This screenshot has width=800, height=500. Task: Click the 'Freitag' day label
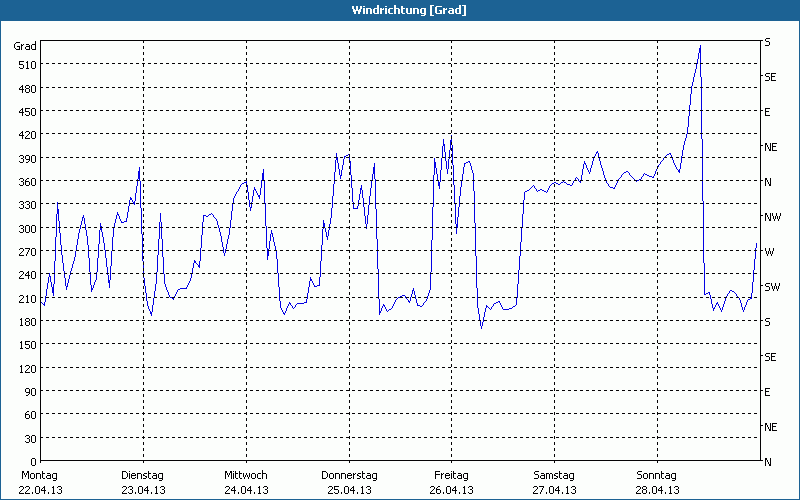click(x=452, y=476)
